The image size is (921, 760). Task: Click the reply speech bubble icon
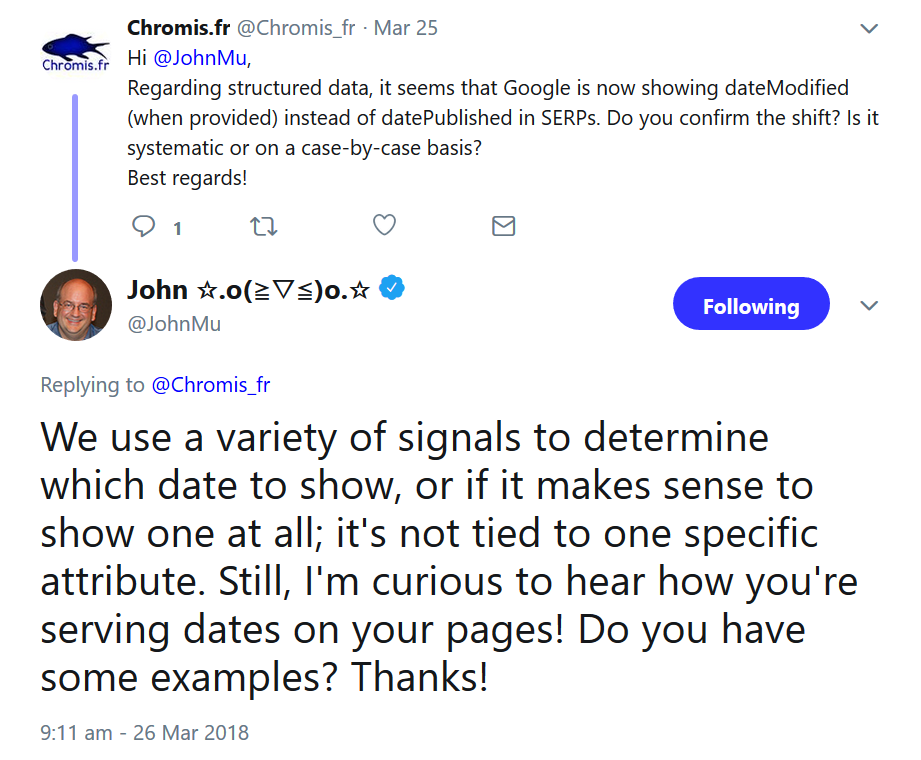(x=145, y=227)
